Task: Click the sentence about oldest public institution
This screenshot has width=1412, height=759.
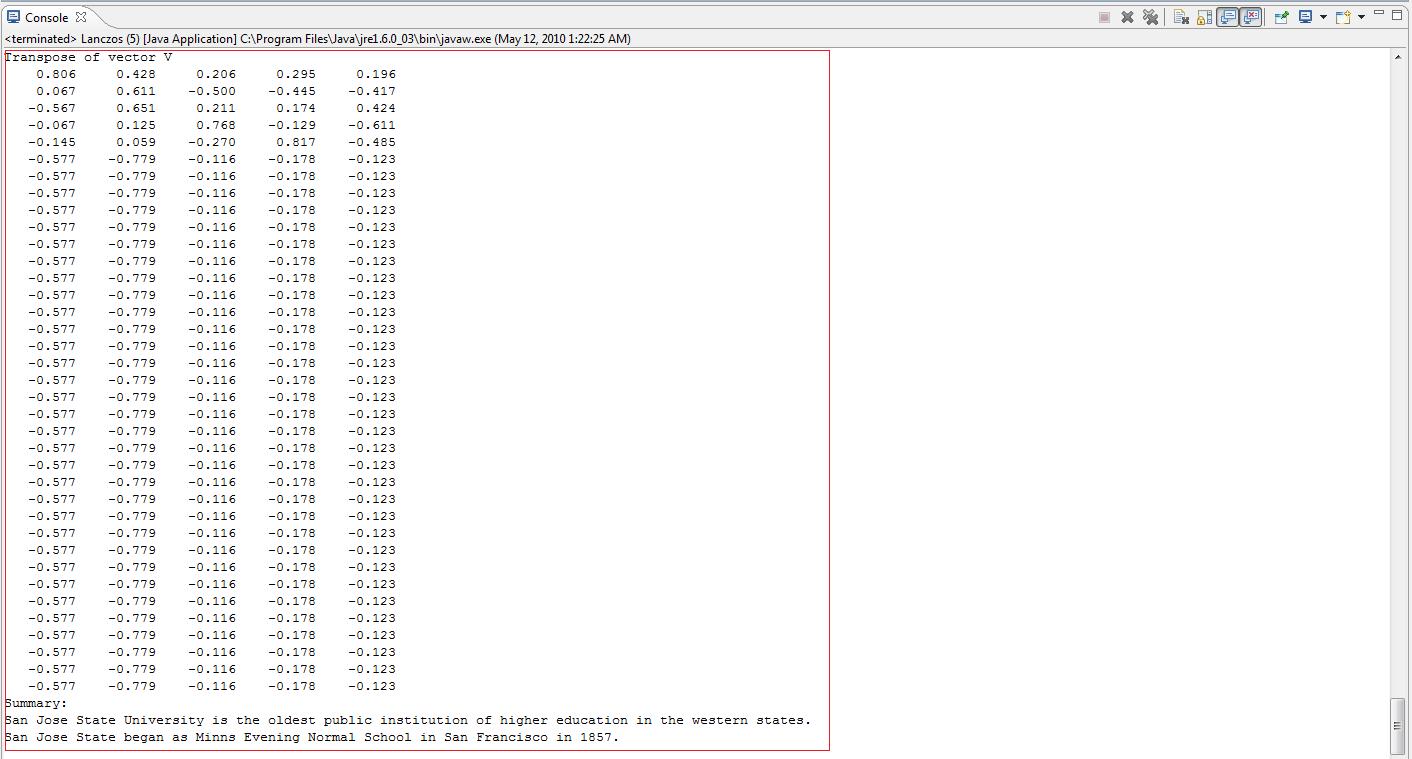Action: tap(408, 720)
